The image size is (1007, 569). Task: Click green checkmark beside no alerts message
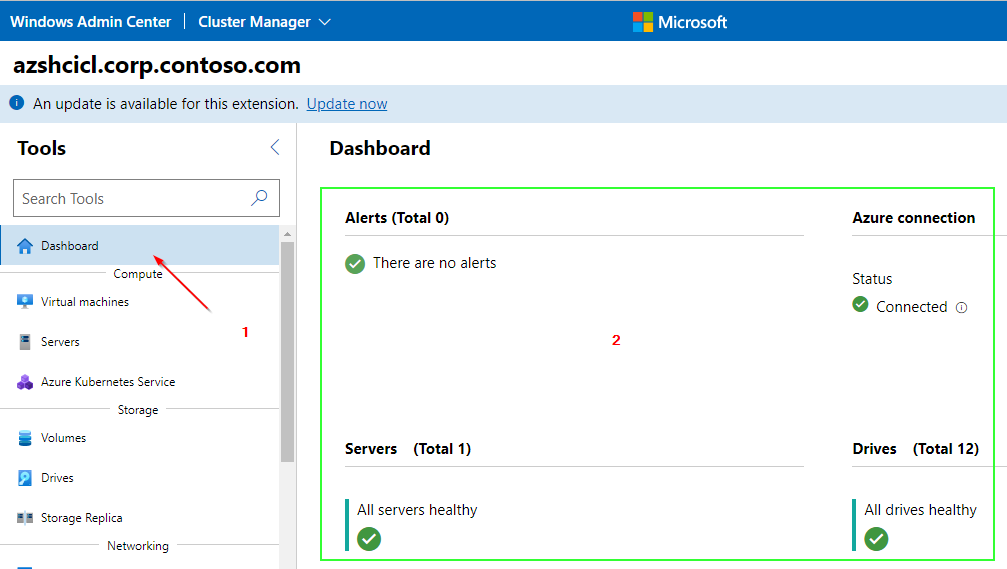[355, 263]
